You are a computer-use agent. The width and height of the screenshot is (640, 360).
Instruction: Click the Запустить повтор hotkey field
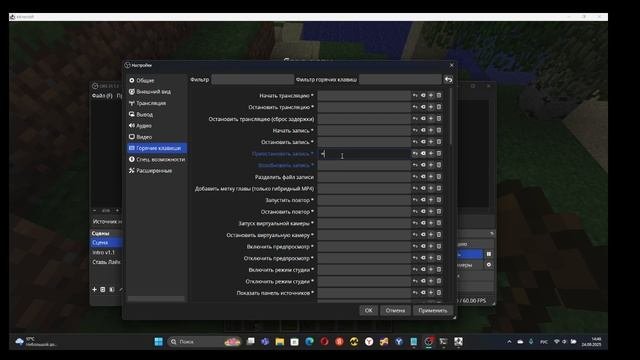(x=364, y=200)
